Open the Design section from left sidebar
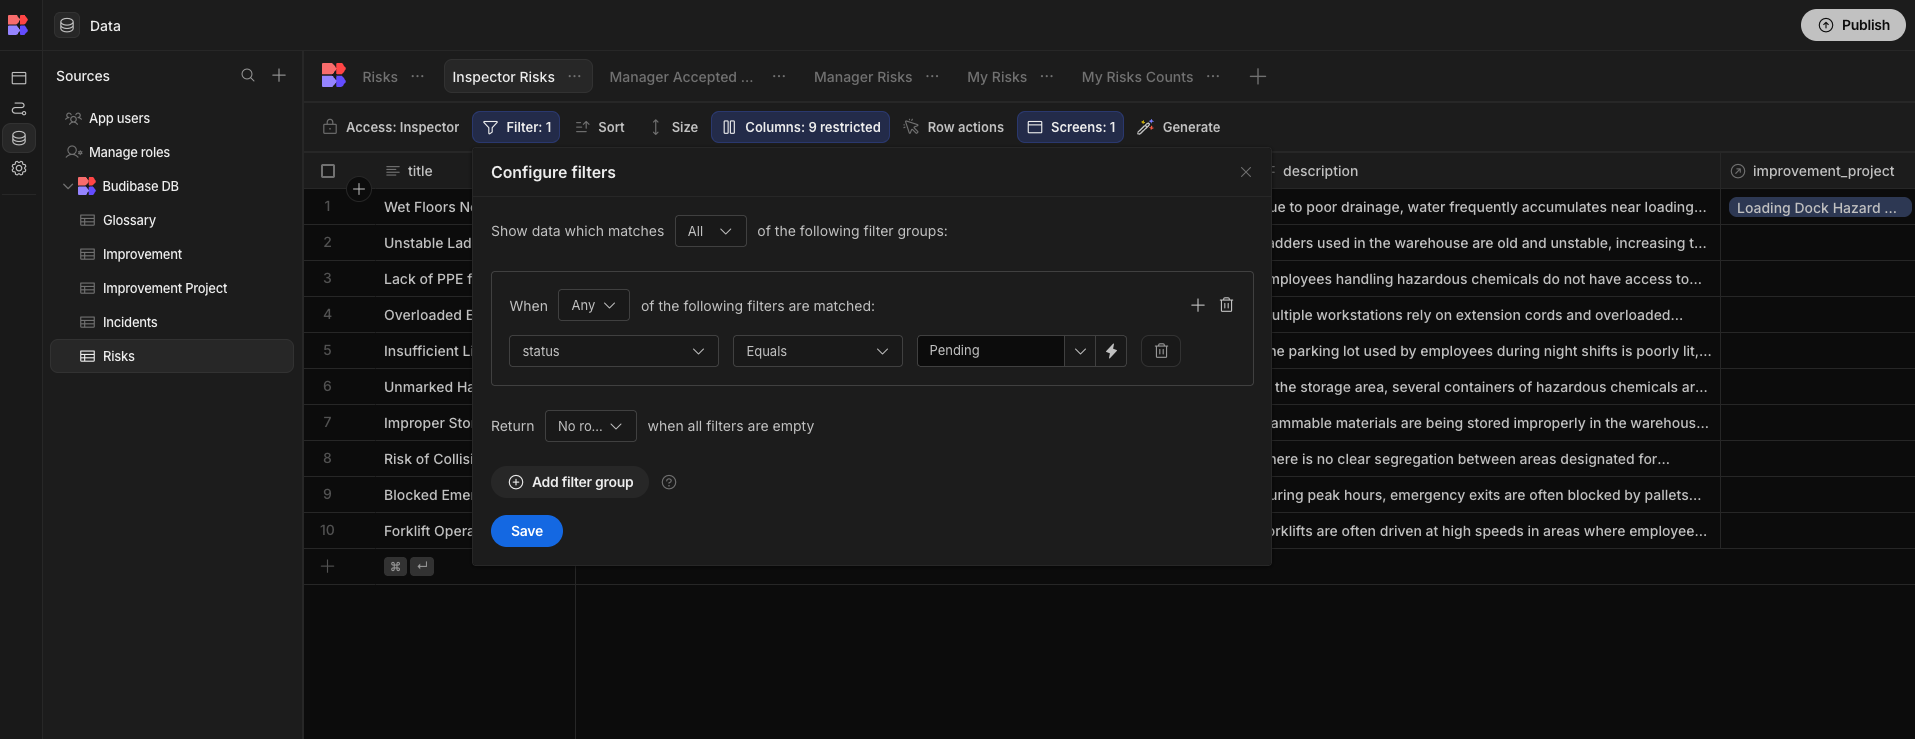 pyautogui.click(x=19, y=78)
